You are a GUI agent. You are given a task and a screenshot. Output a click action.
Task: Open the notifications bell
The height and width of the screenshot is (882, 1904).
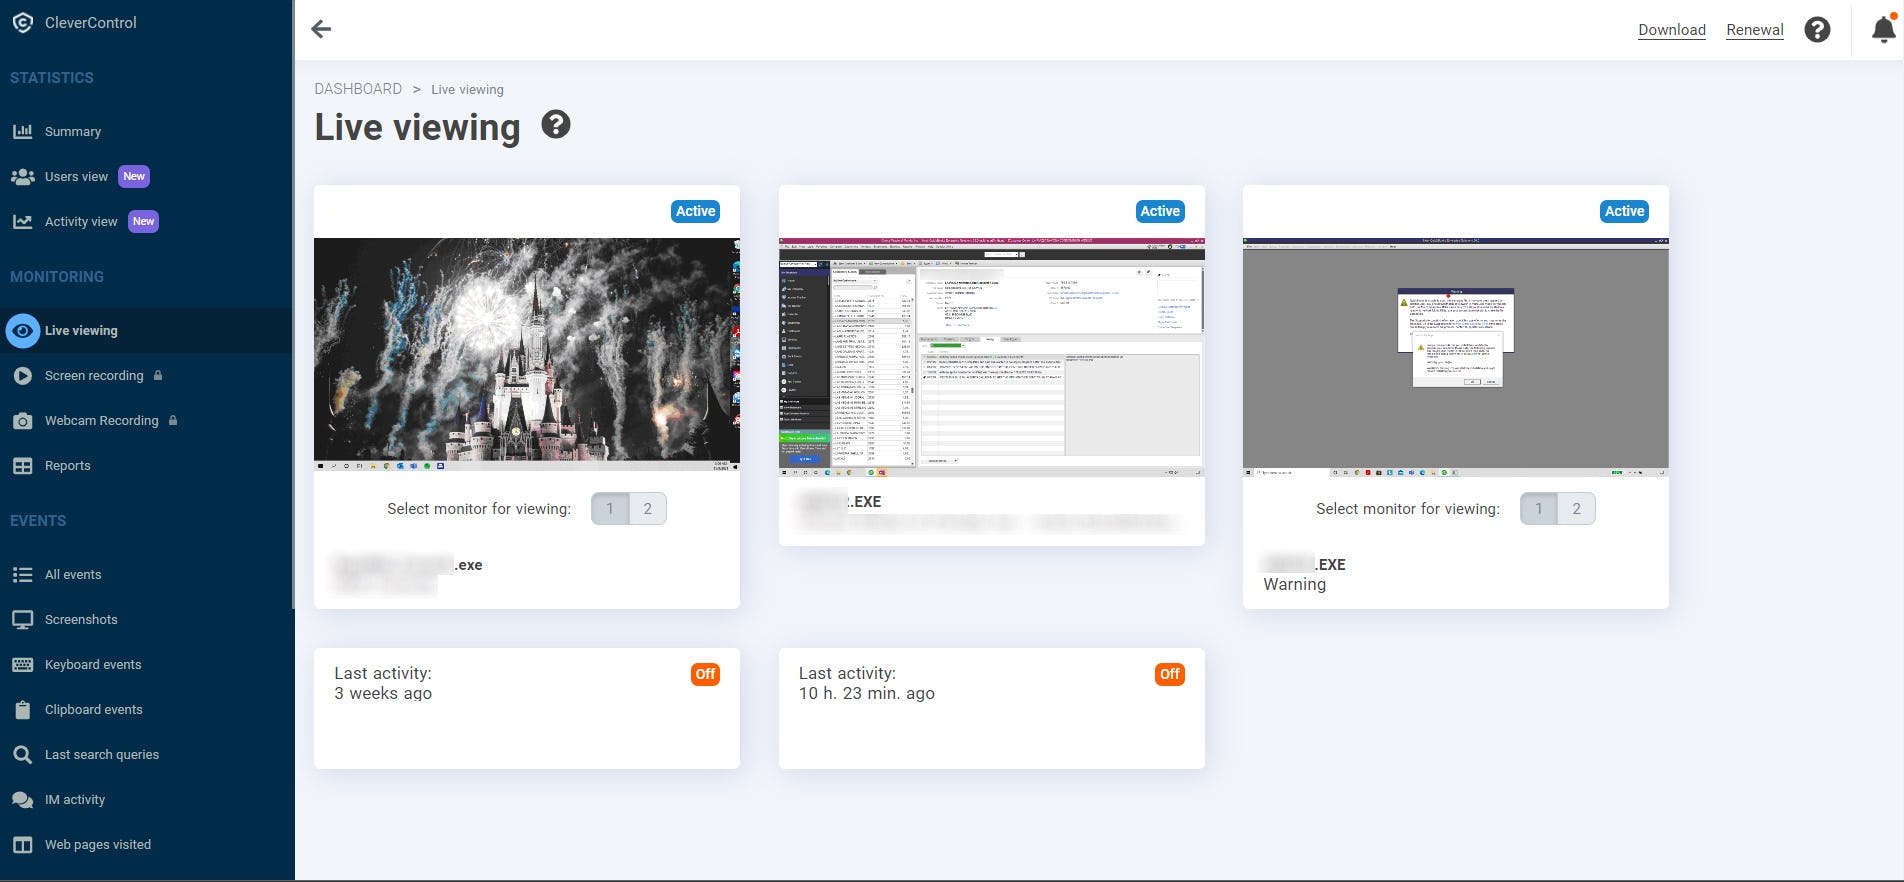(1883, 30)
